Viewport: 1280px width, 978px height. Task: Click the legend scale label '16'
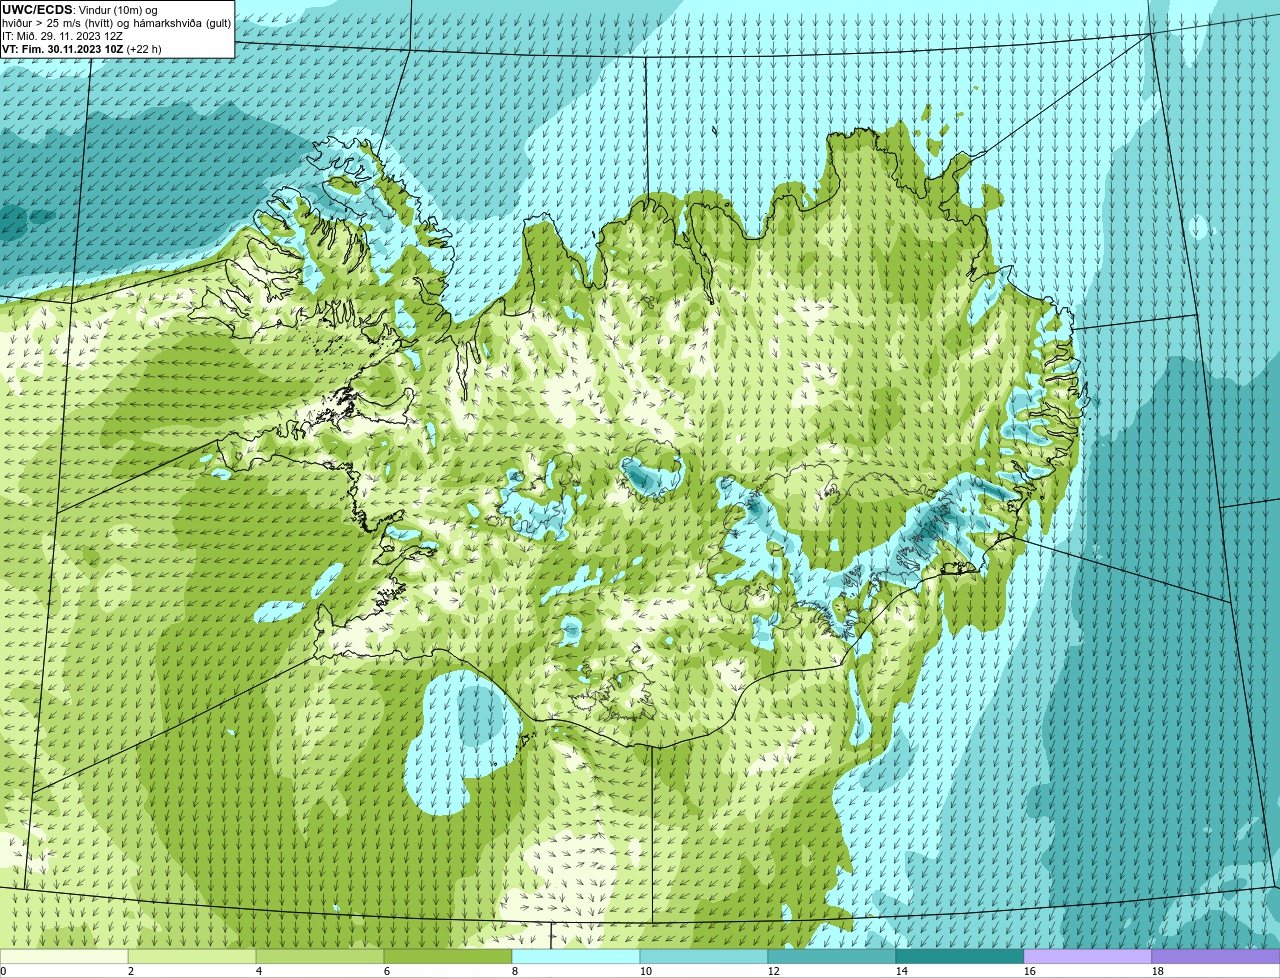[1030, 971]
